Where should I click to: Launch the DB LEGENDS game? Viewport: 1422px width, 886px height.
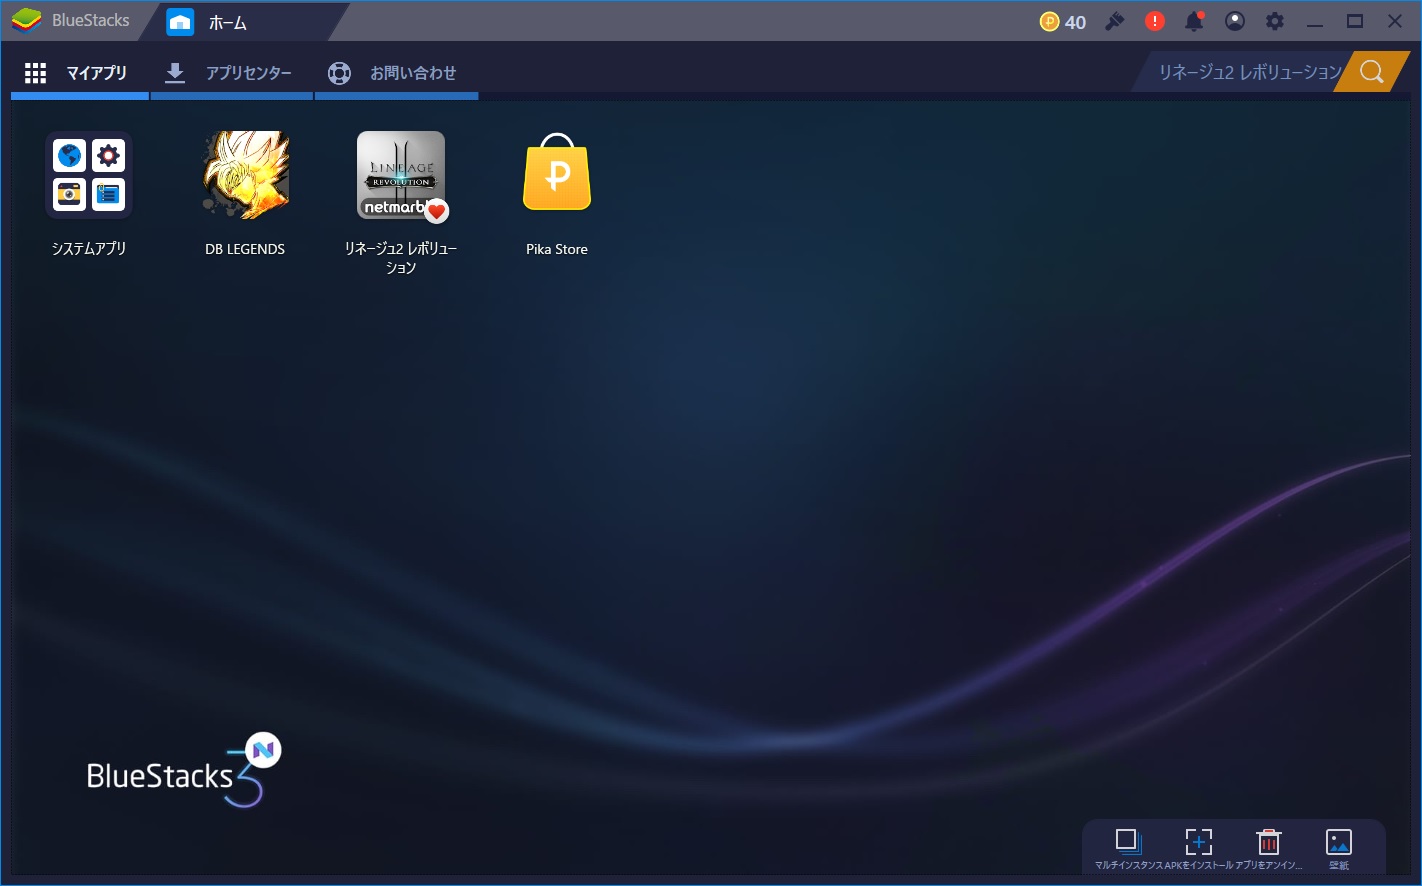coord(245,175)
